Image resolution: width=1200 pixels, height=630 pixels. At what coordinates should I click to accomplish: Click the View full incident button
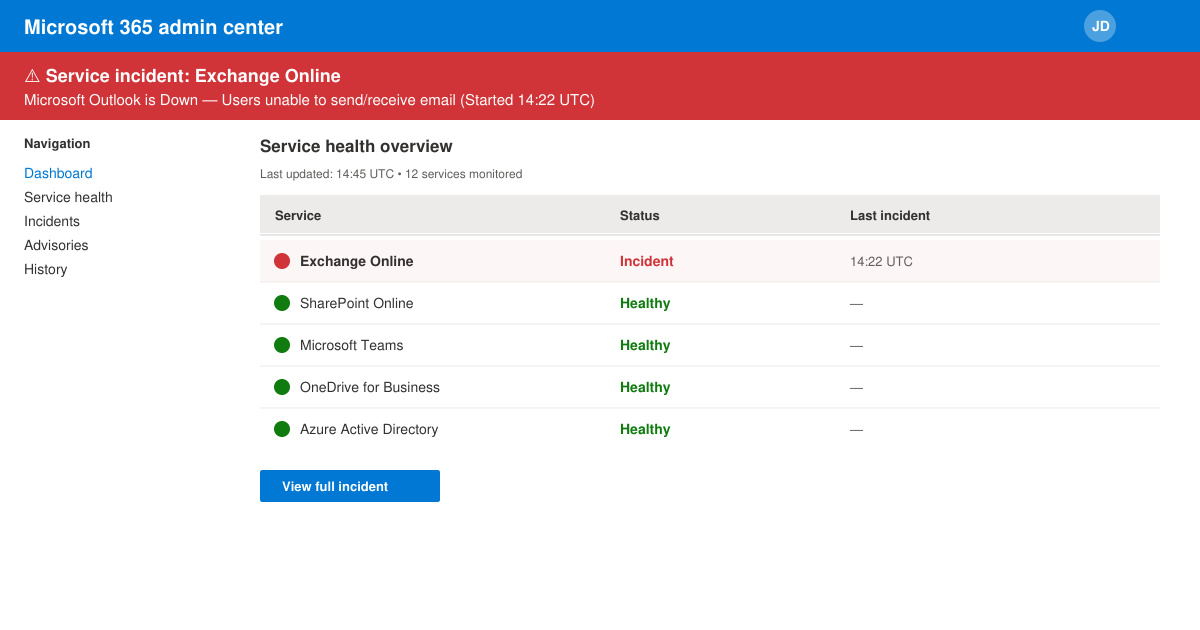point(350,486)
